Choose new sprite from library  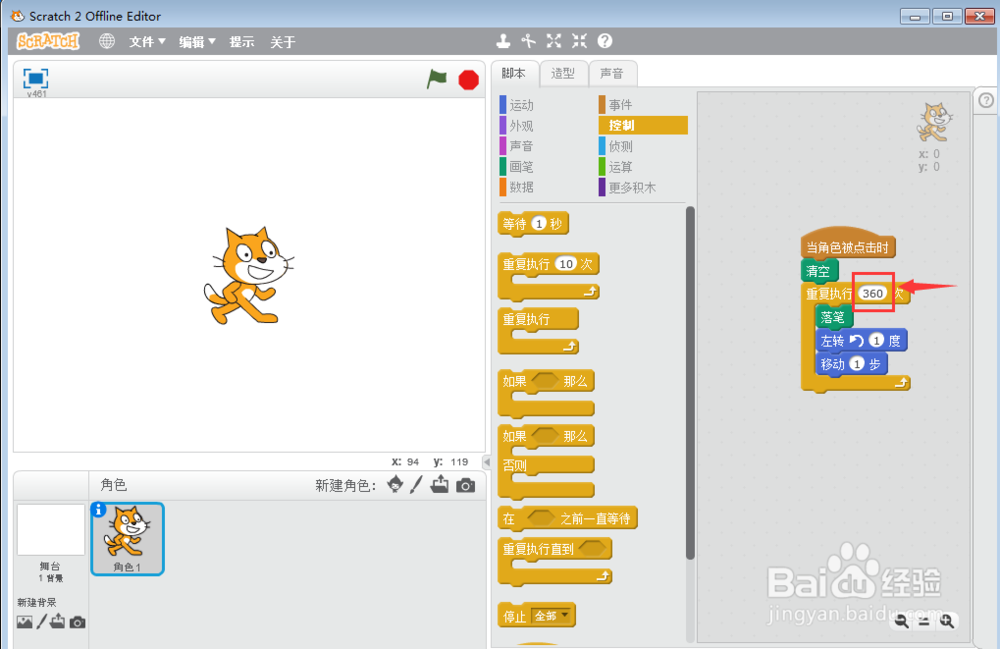[x=395, y=485]
